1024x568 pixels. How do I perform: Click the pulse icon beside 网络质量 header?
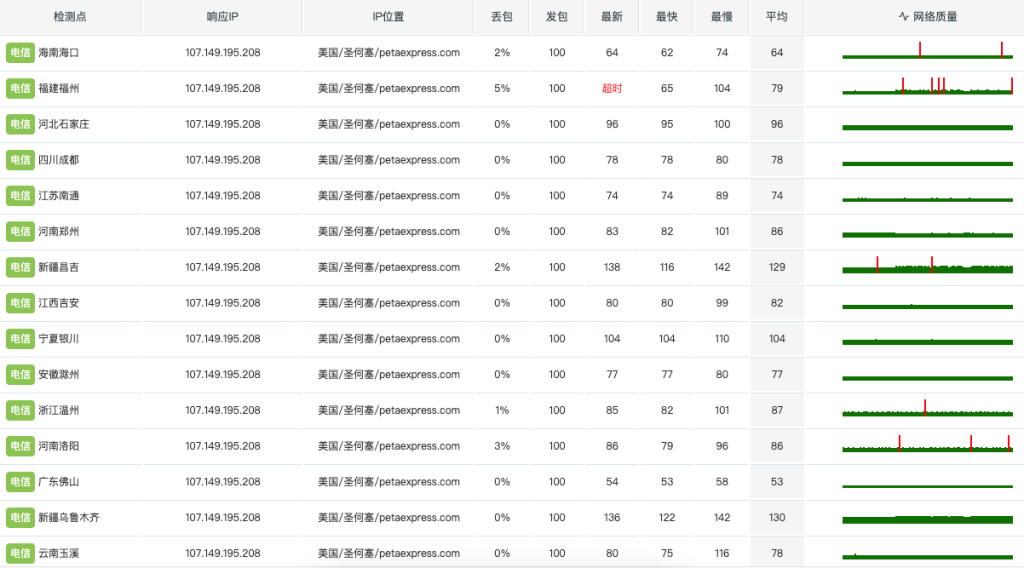tap(904, 17)
